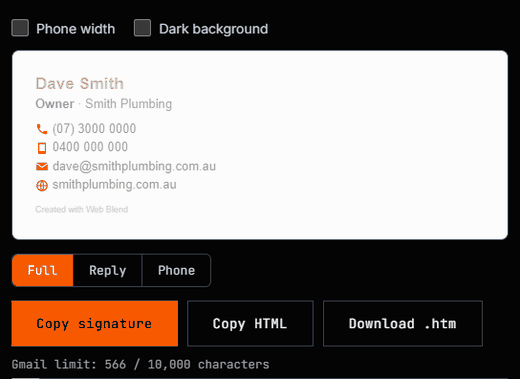The image size is (520, 379).
Task: Select the Full signature tab
Action: point(42,270)
